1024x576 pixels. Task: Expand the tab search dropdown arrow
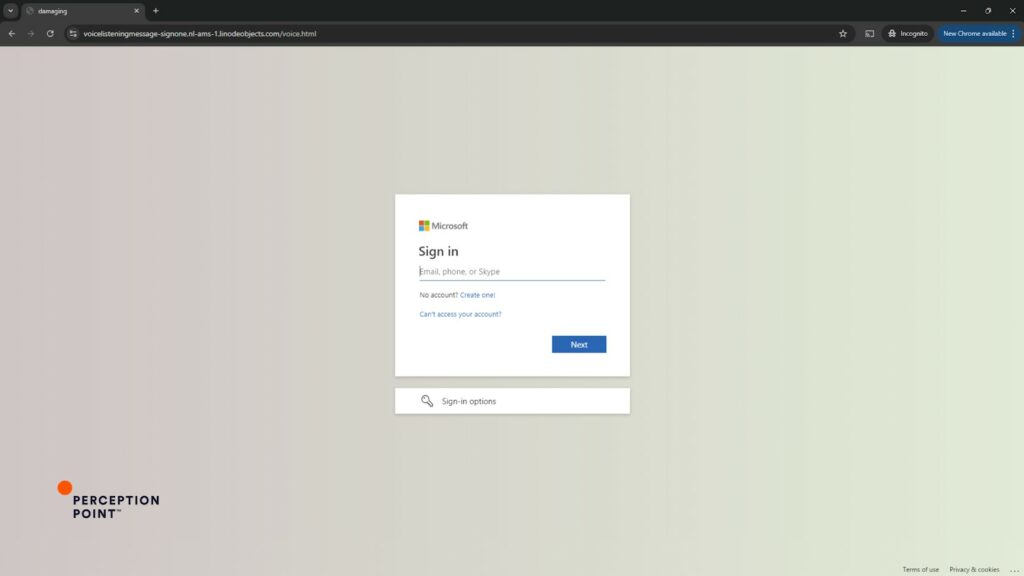tap(11, 11)
